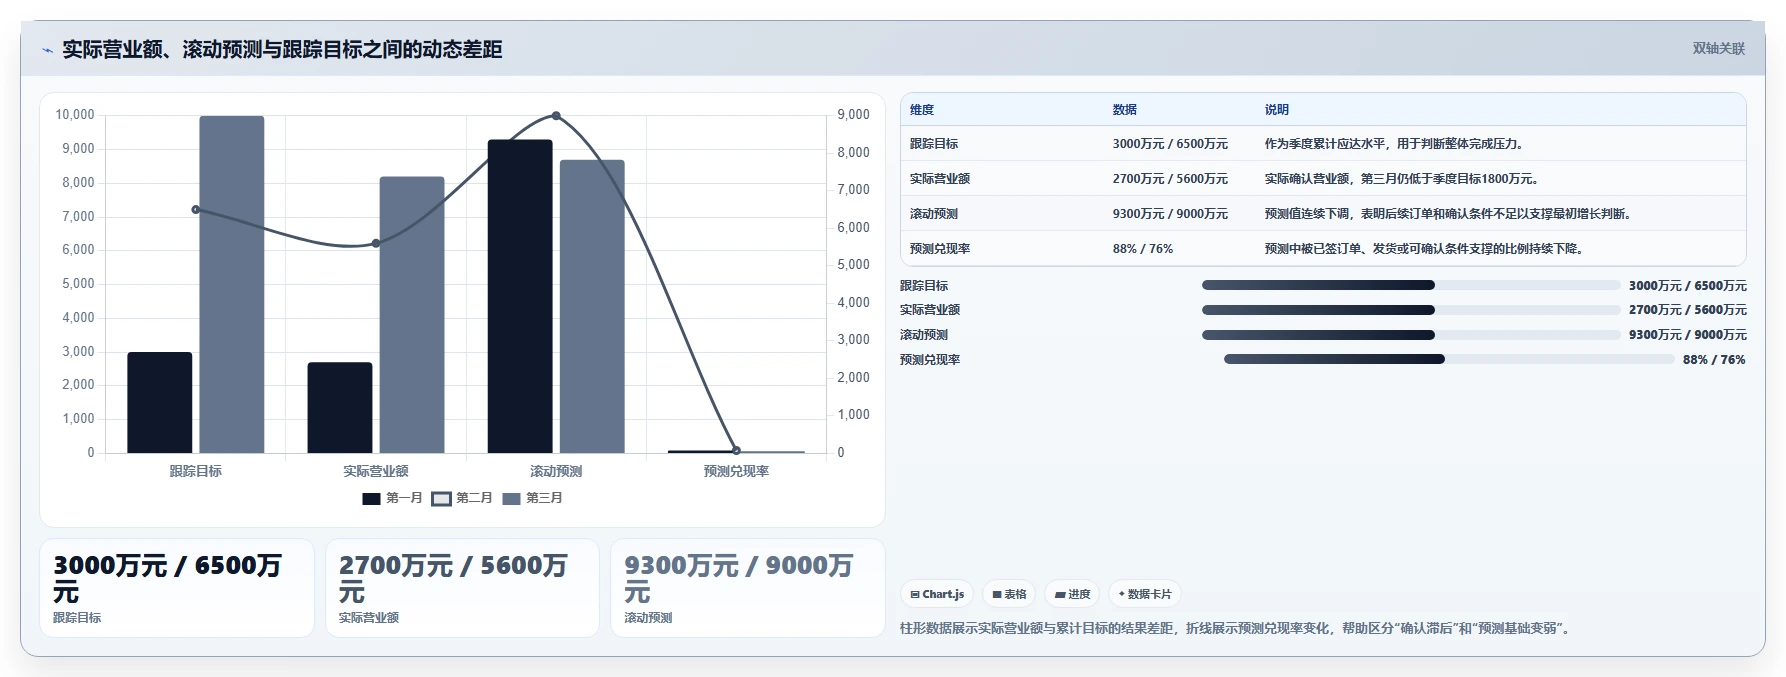Select the dark first-month bar for 滚动预测
1786x677 pixels.
pos(520,296)
